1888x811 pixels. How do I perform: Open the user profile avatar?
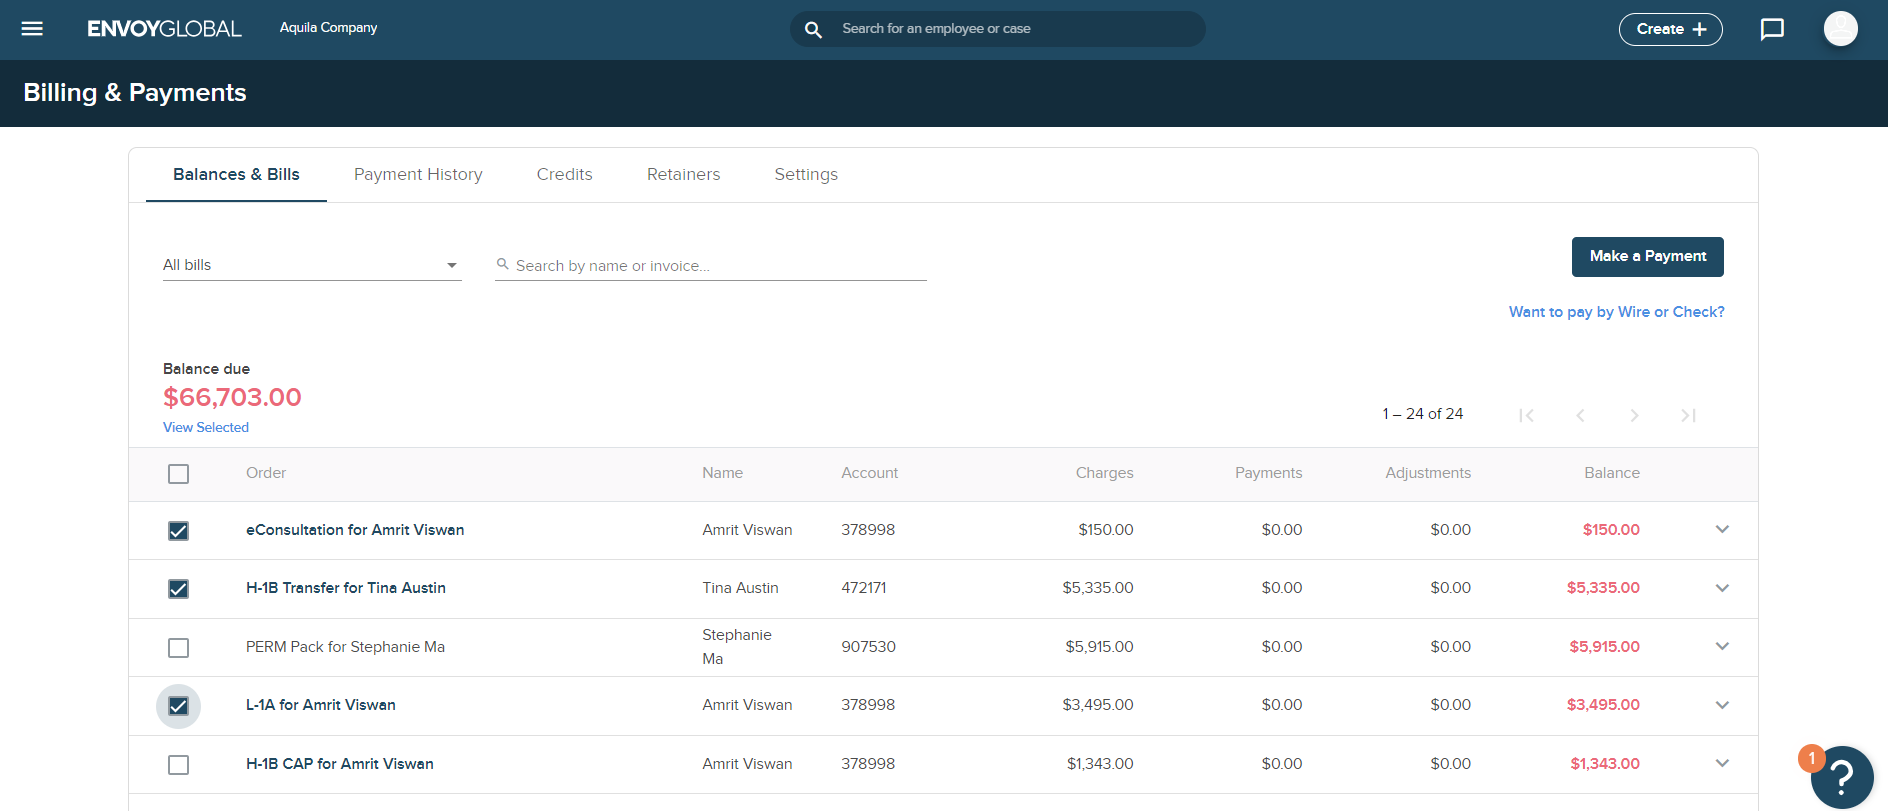[1840, 29]
